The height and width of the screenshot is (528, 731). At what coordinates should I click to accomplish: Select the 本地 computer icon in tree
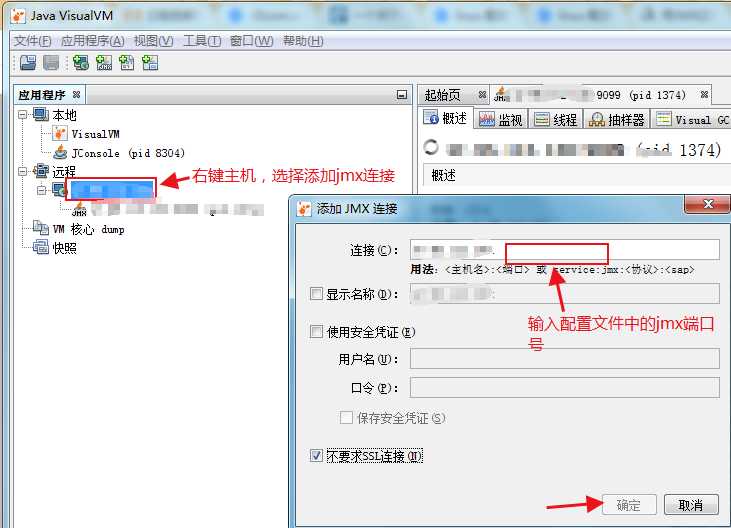[x=41, y=114]
